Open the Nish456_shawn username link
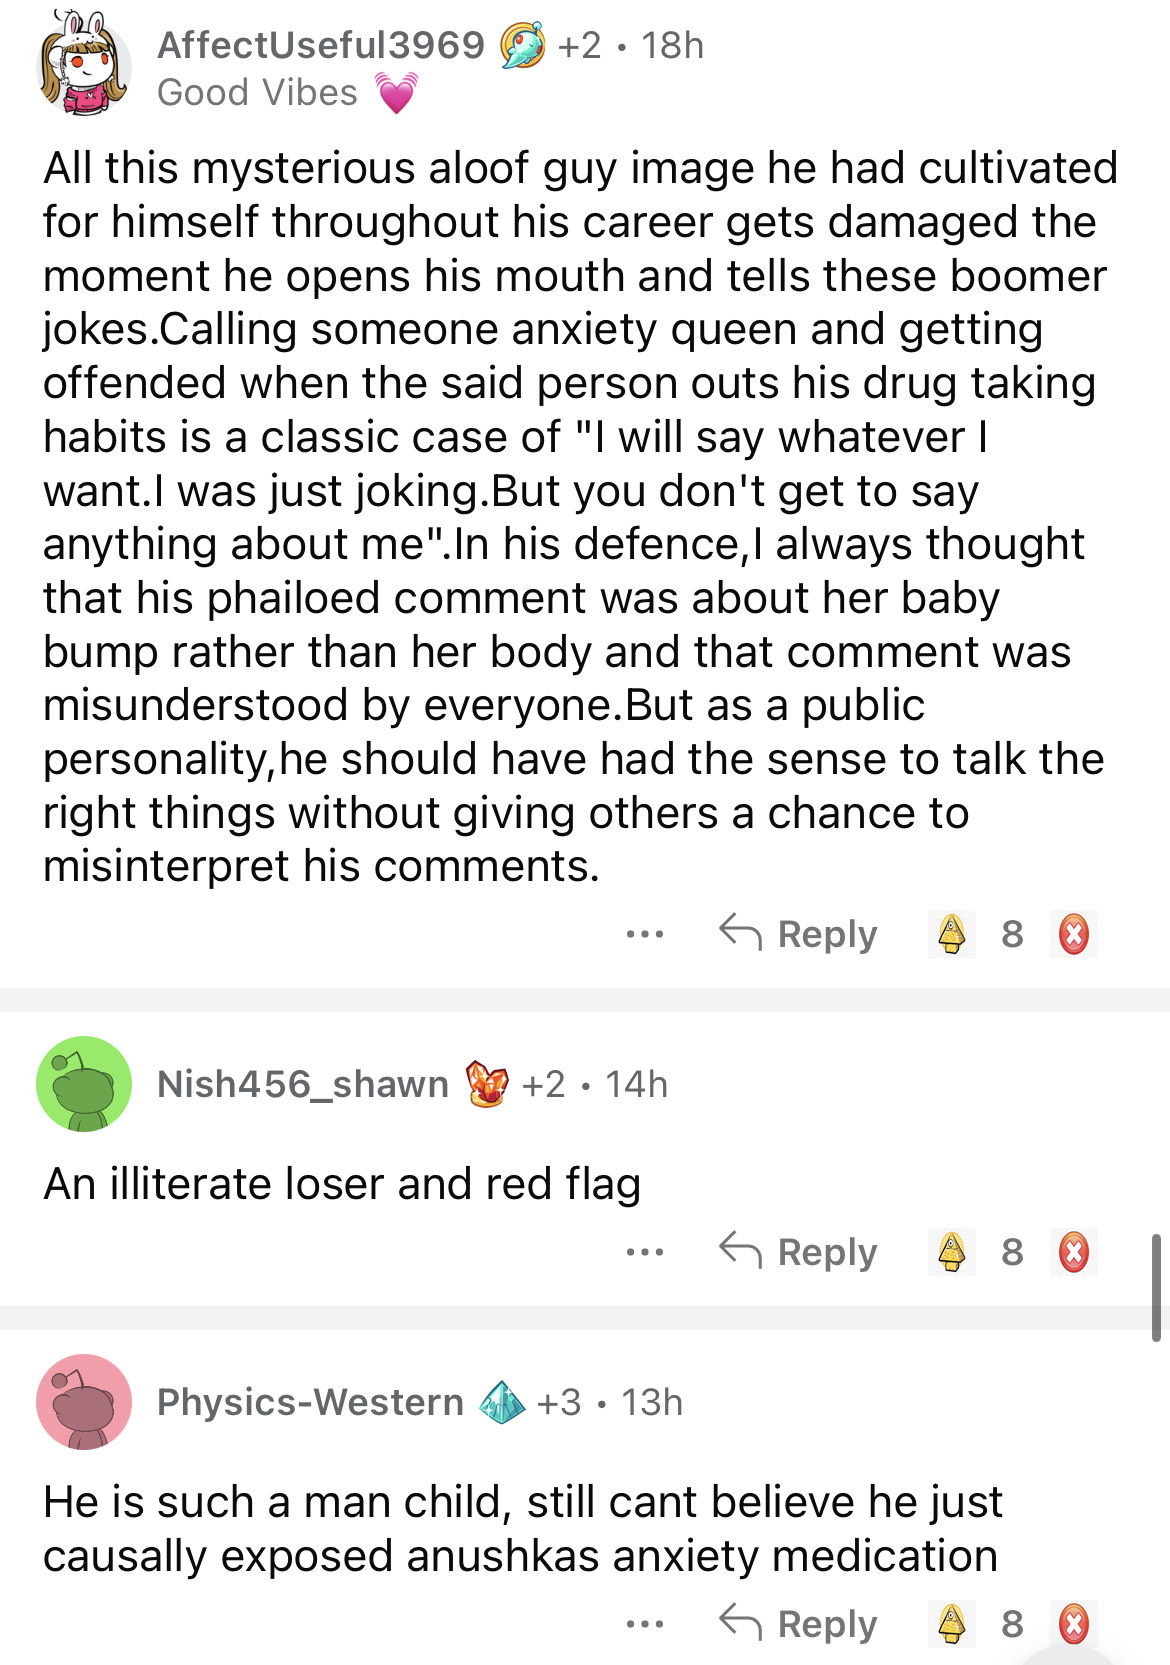Image resolution: width=1170 pixels, height=1665 pixels. tap(302, 1084)
